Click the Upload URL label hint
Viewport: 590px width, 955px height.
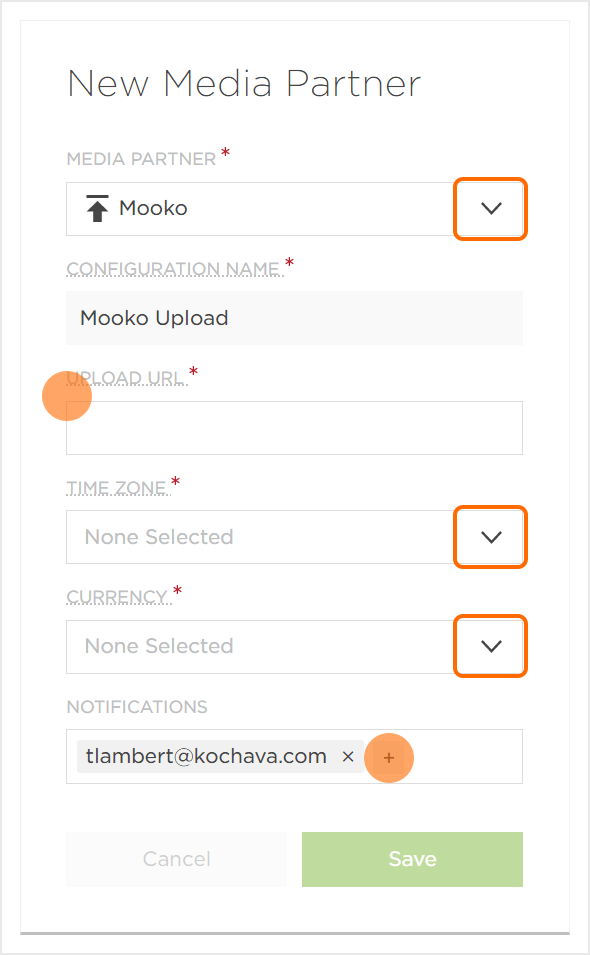pyautogui.click(x=127, y=378)
